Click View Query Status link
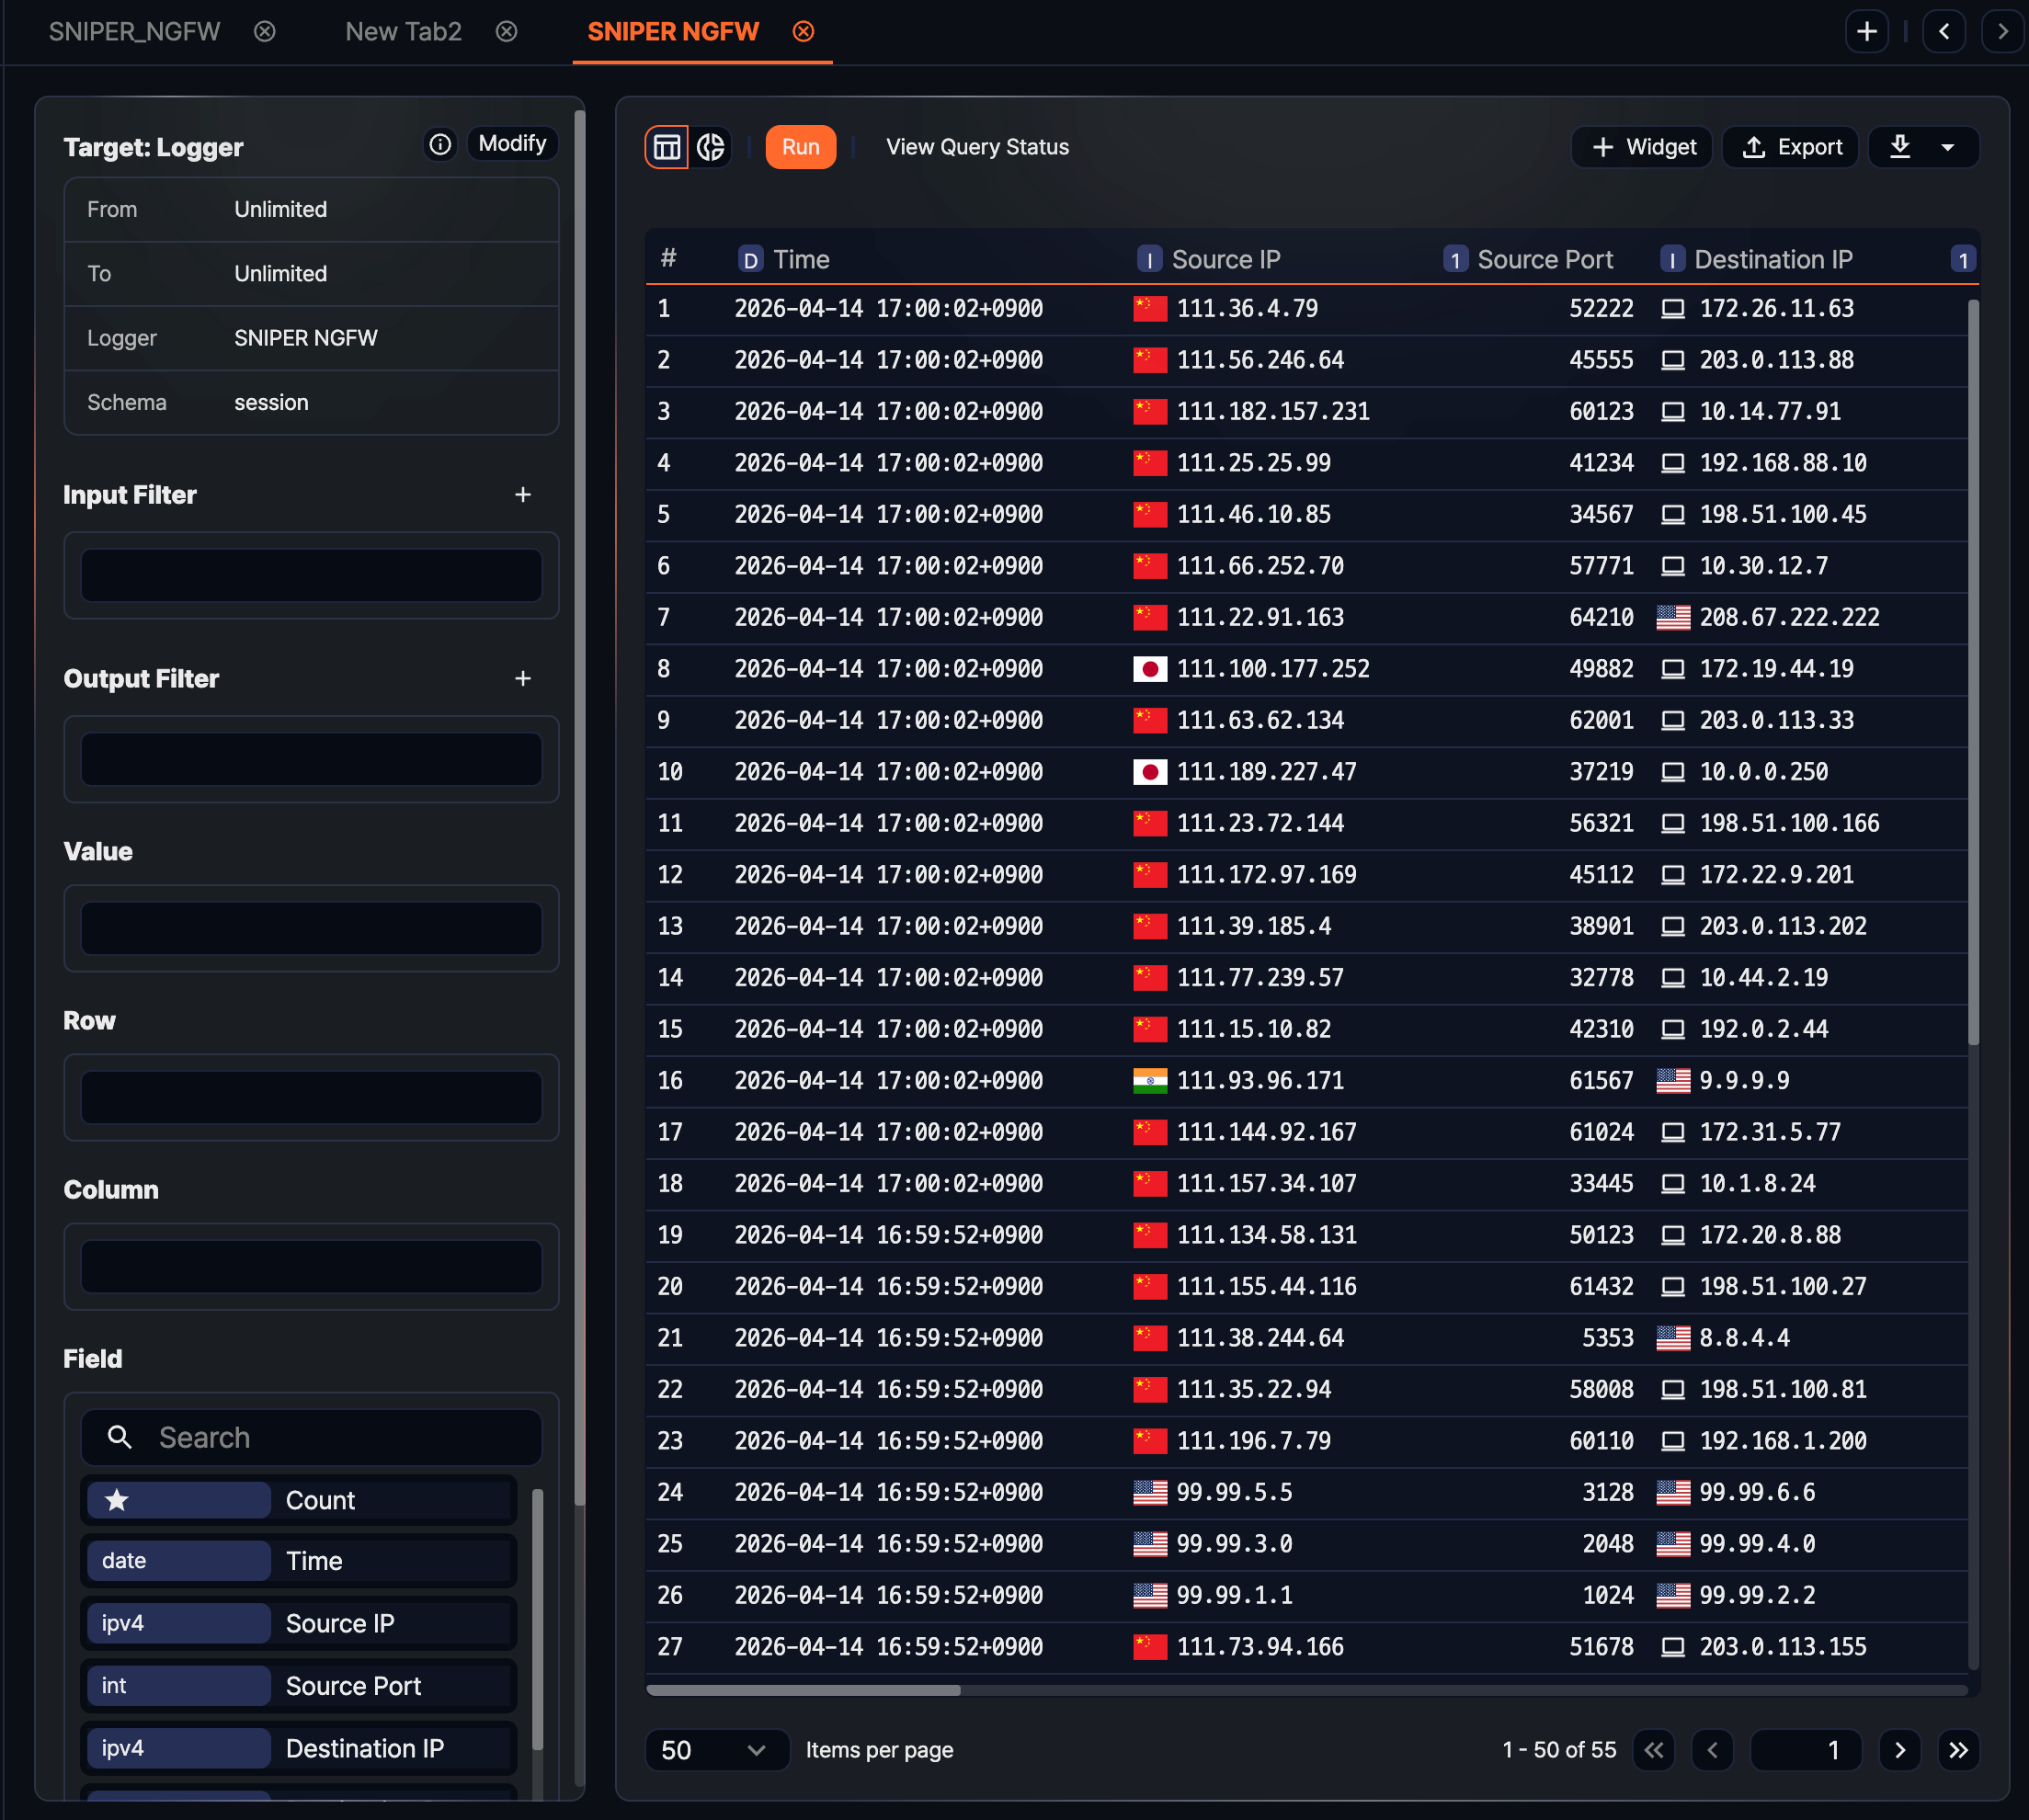Viewport: 2029px width, 1820px height. point(977,147)
